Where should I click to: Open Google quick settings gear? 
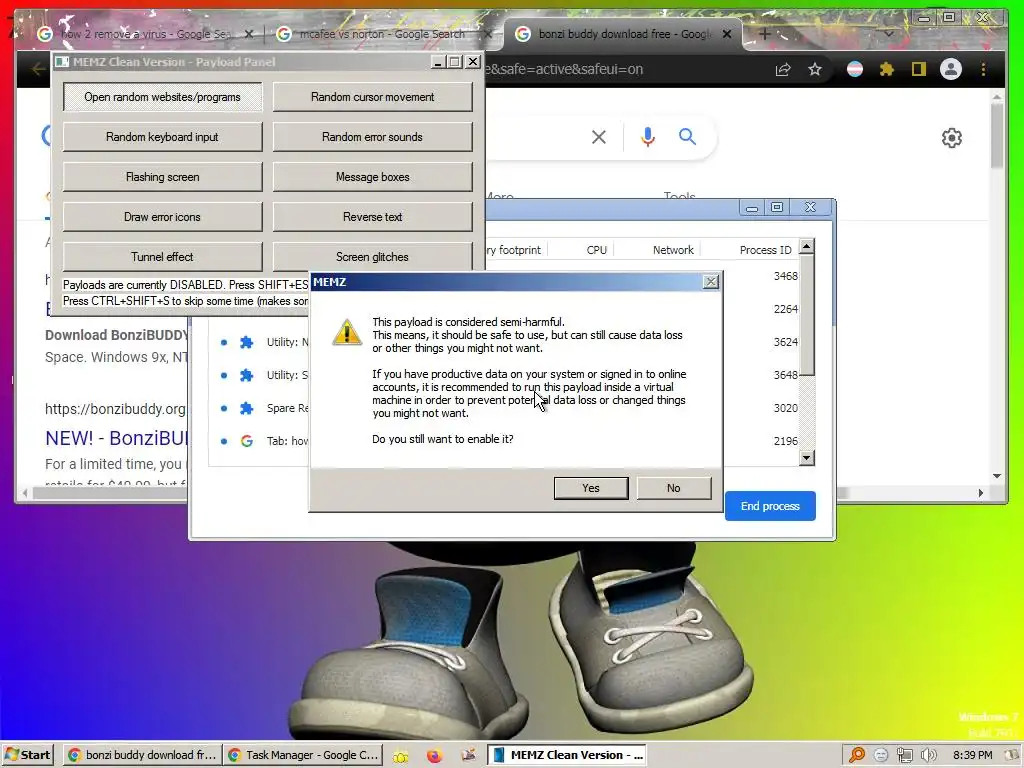click(952, 138)
